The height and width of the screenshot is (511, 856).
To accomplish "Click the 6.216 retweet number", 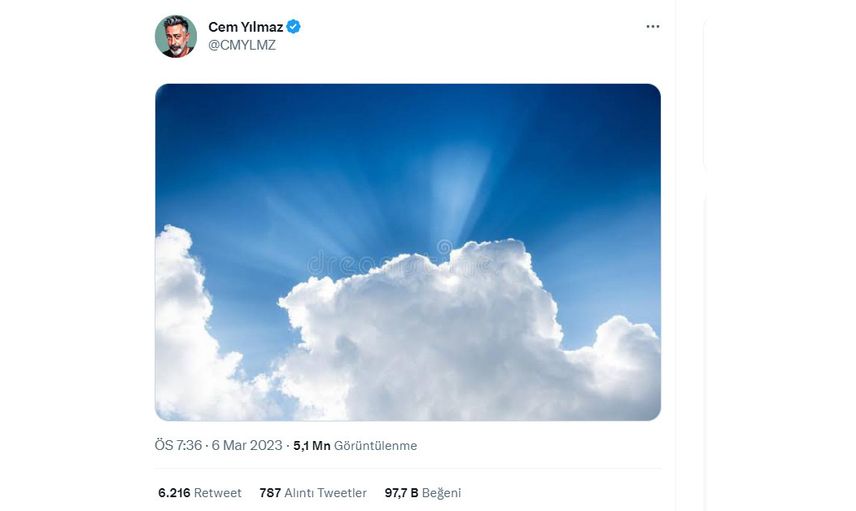I will (174, 493).
